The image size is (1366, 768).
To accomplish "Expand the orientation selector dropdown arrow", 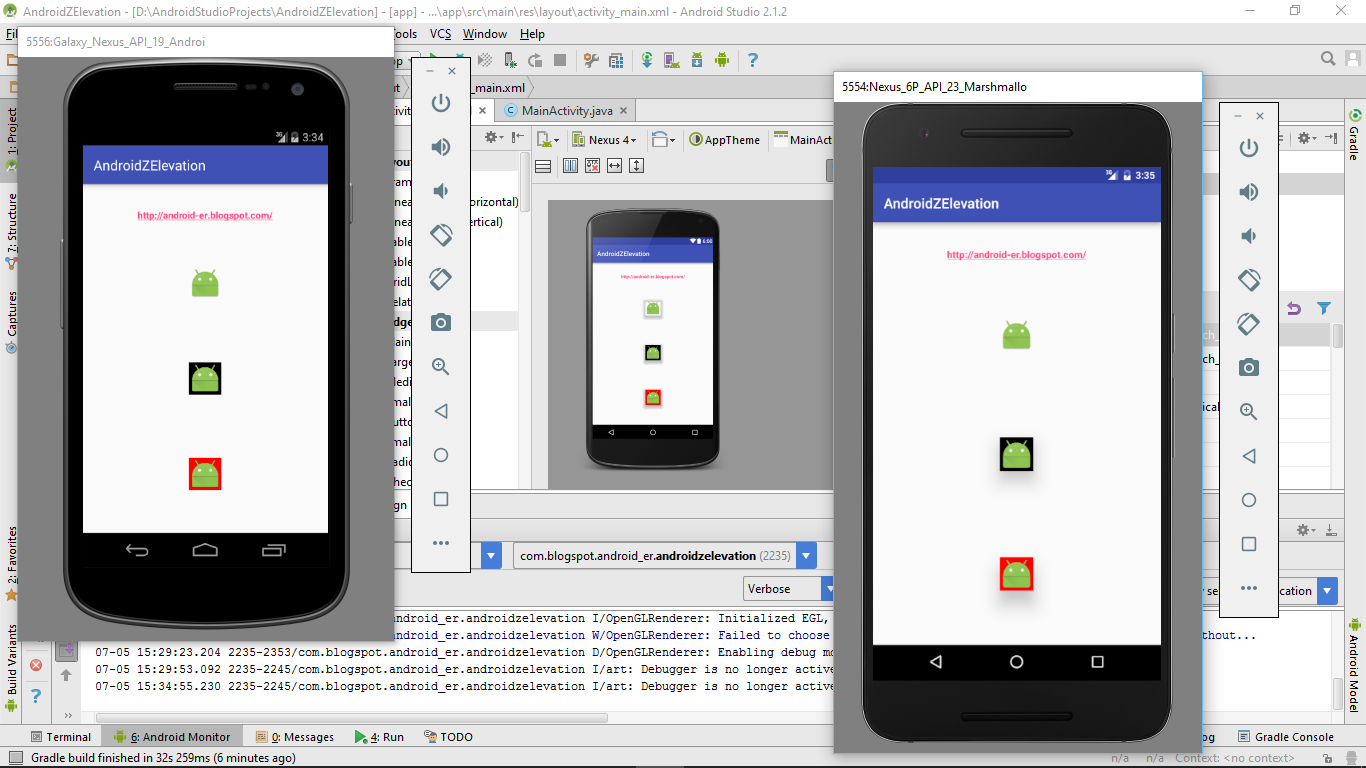I will tap(674, 140).
